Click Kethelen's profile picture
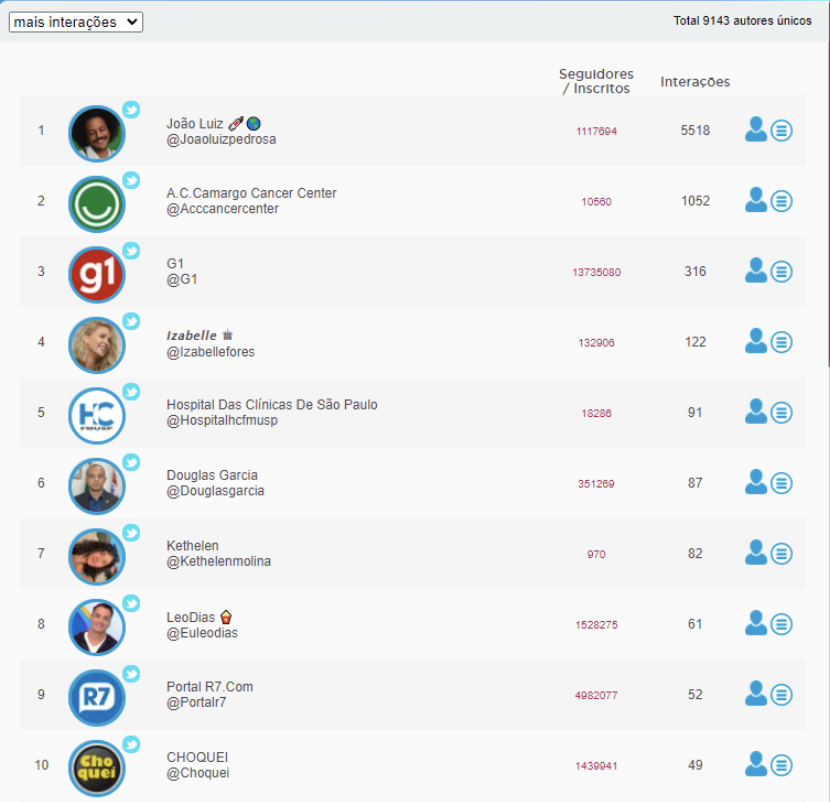The image size is (830, 802). pos(96,556)
